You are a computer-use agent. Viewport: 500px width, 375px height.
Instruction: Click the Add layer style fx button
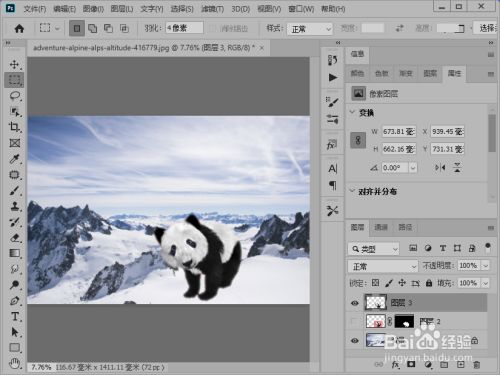pos(395,364)
